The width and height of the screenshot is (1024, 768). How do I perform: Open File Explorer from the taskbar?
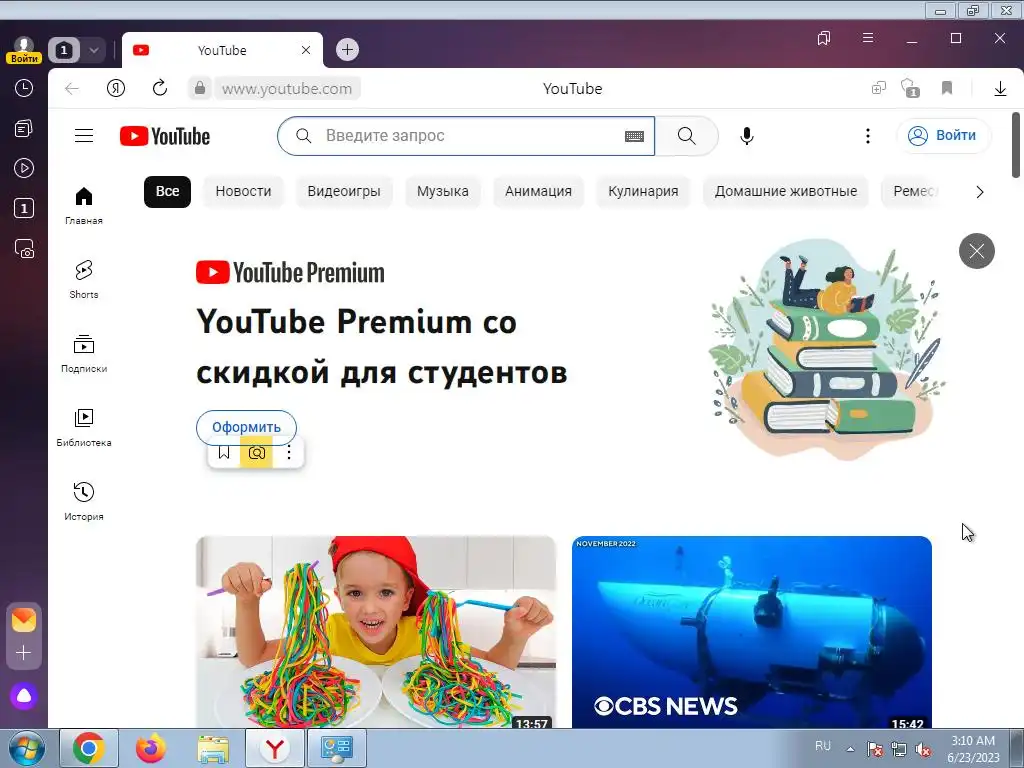213,748
